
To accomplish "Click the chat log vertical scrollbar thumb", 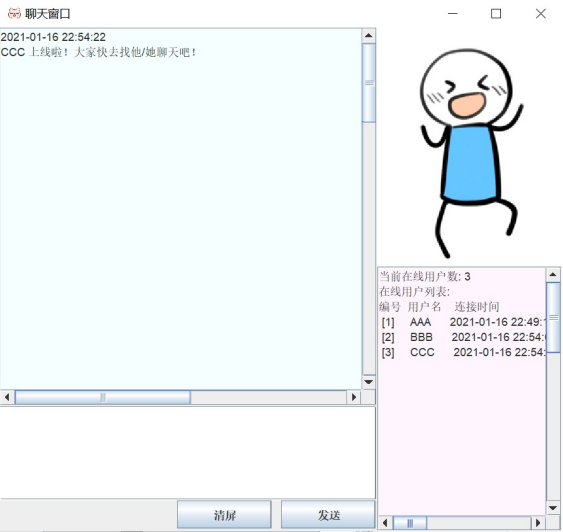I will 368,83.
